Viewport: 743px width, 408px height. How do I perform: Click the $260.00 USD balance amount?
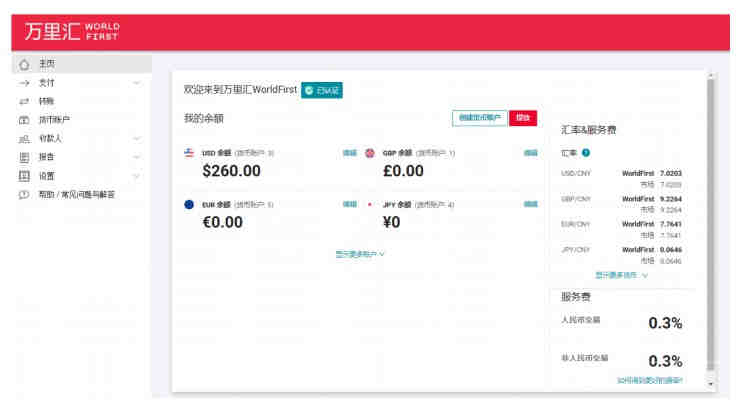231,171
